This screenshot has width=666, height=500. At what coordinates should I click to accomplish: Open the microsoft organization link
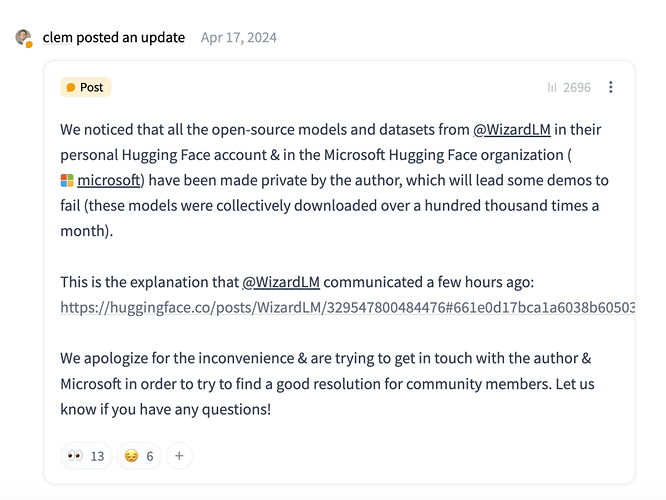[109, 181]
